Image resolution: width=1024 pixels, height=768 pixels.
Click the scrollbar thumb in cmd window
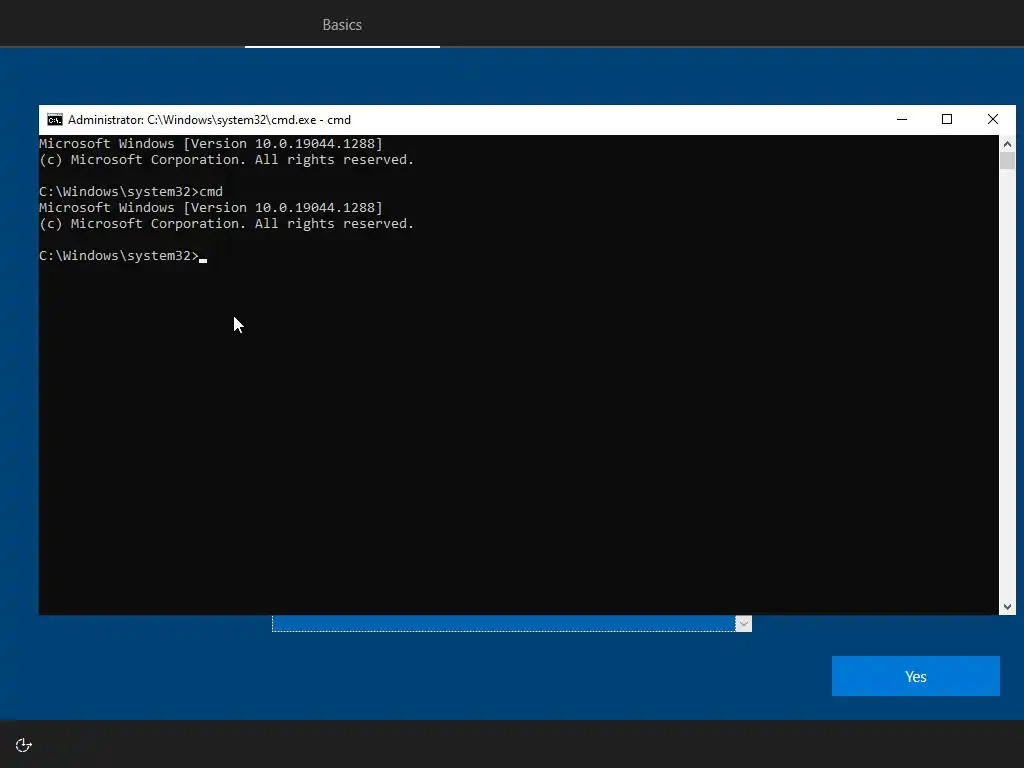click(1007, 161)
